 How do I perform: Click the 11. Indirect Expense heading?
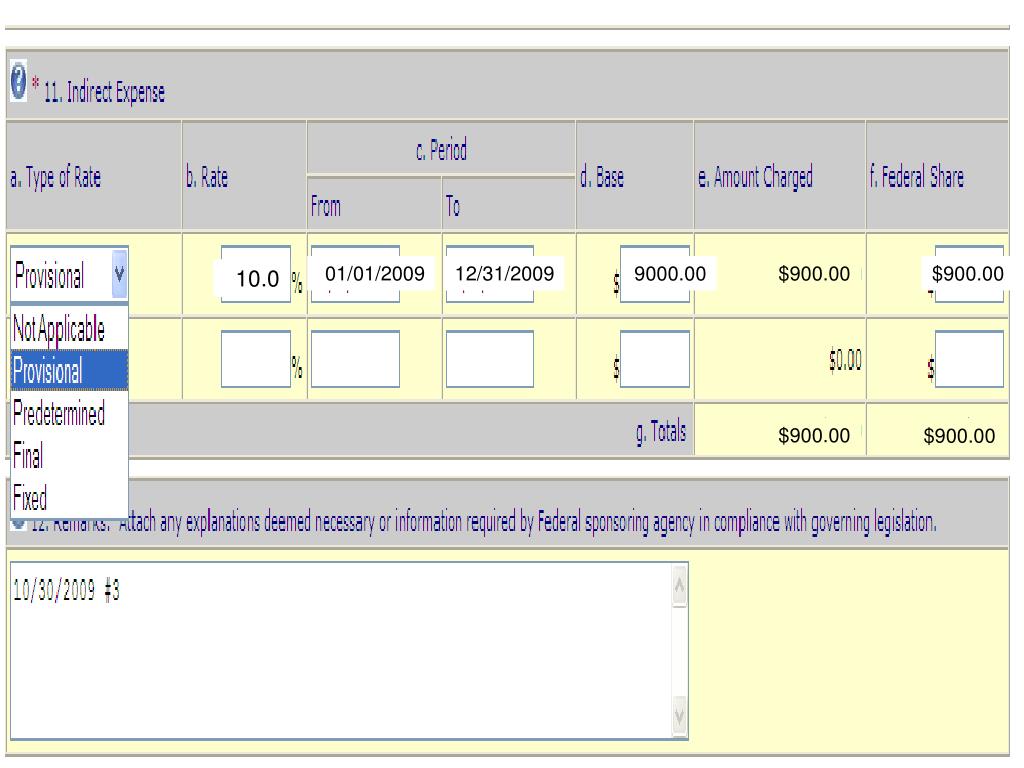[104, 92]
